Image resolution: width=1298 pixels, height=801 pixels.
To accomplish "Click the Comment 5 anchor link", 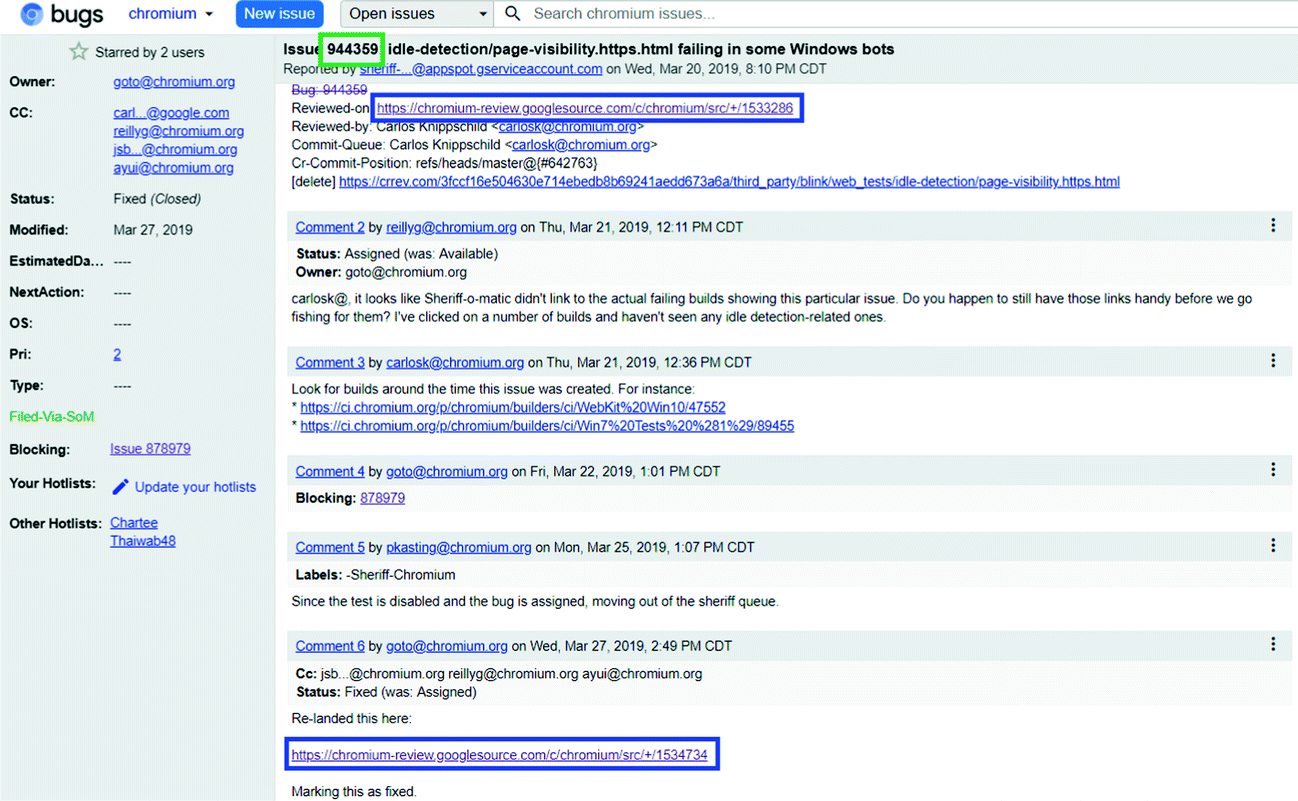I will (x=330, y=547).
